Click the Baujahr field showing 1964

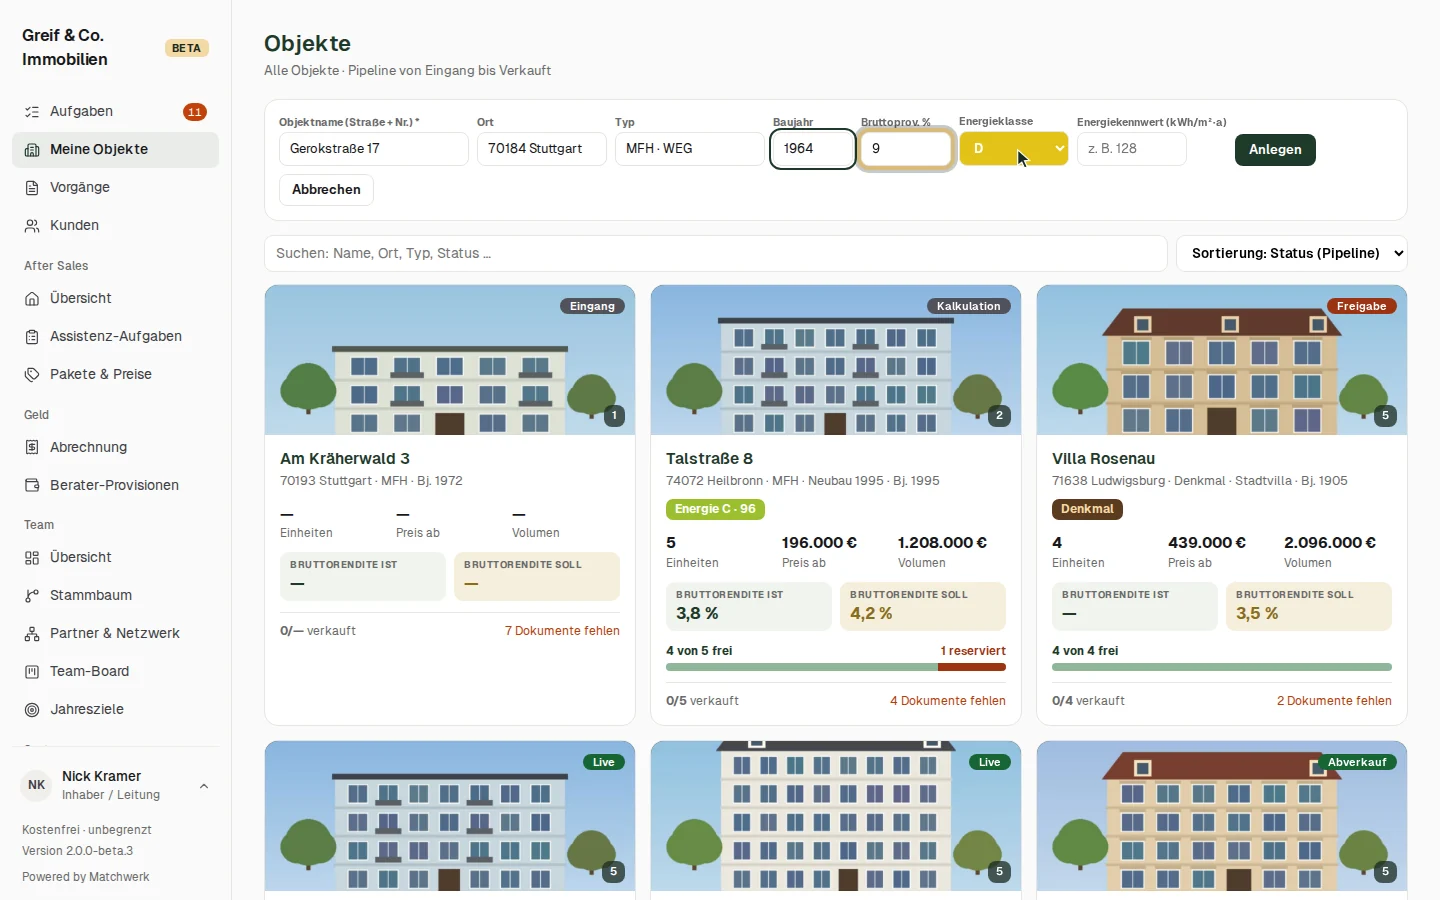pos(813,149)
